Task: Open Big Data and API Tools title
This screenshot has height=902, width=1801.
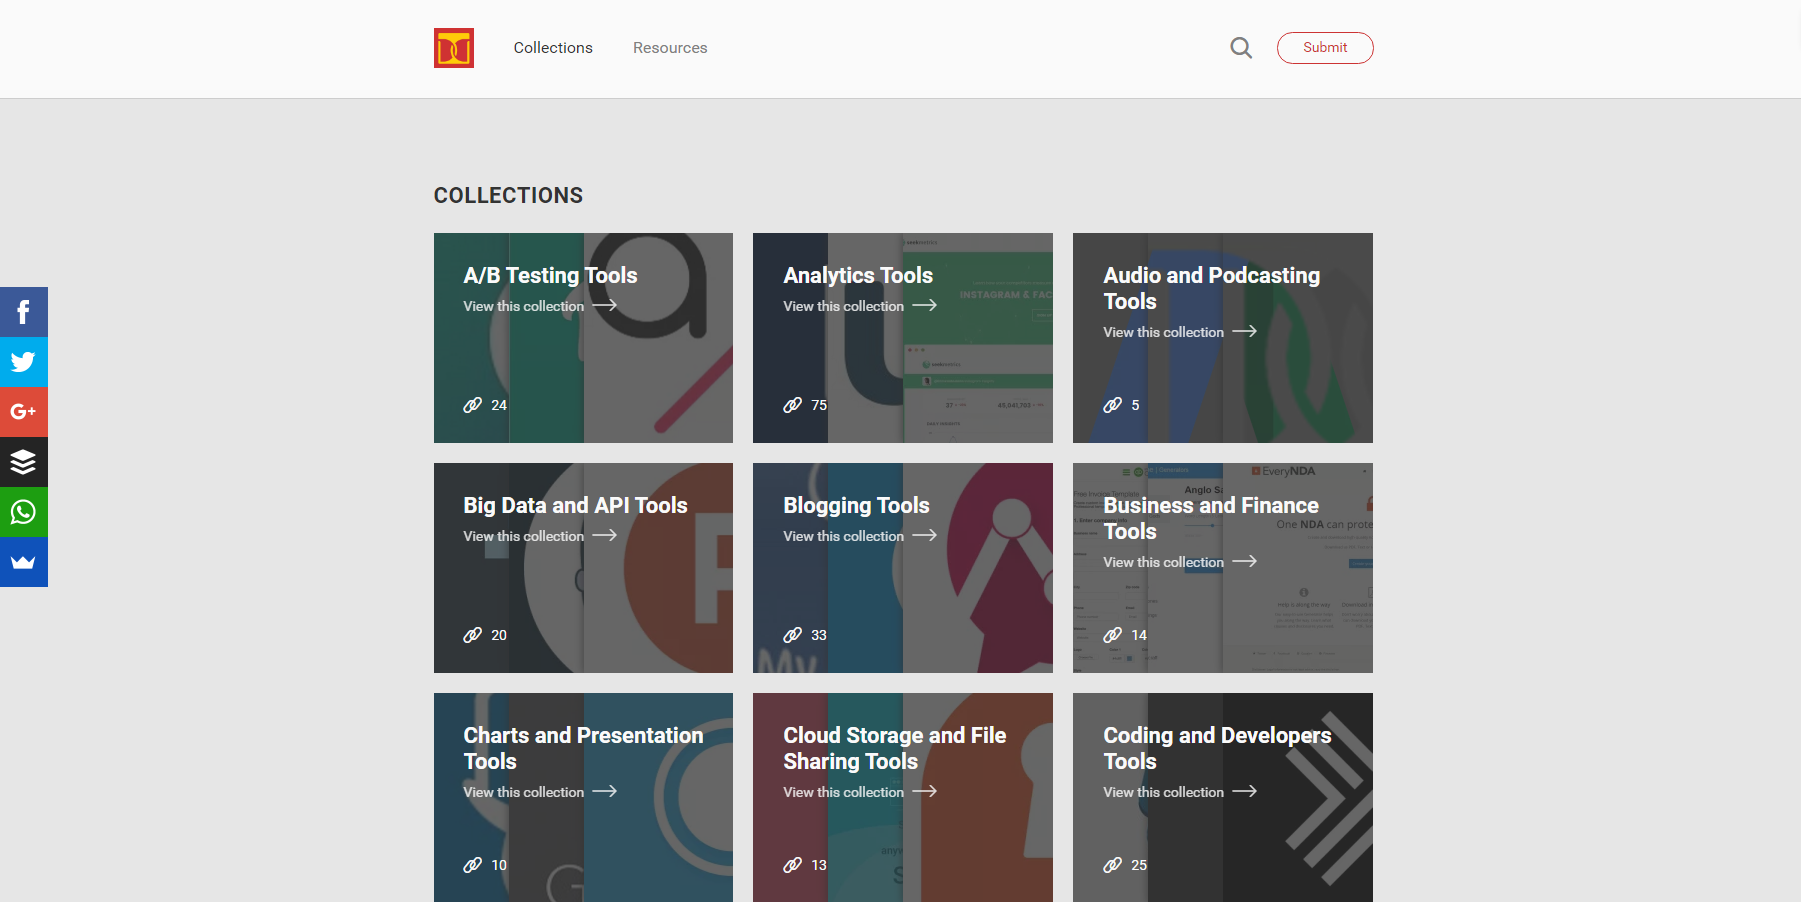Action: pos(575,505)
